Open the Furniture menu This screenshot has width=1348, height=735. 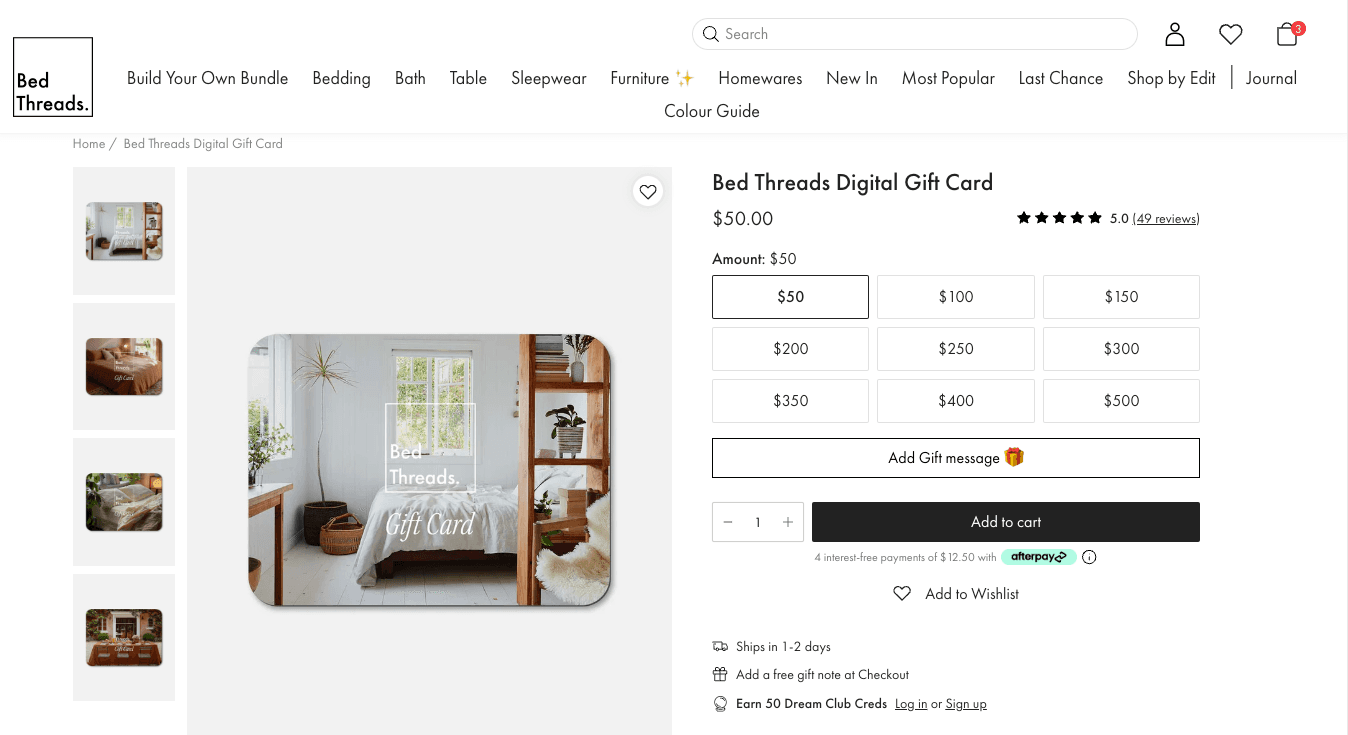(x=652, y=78)
